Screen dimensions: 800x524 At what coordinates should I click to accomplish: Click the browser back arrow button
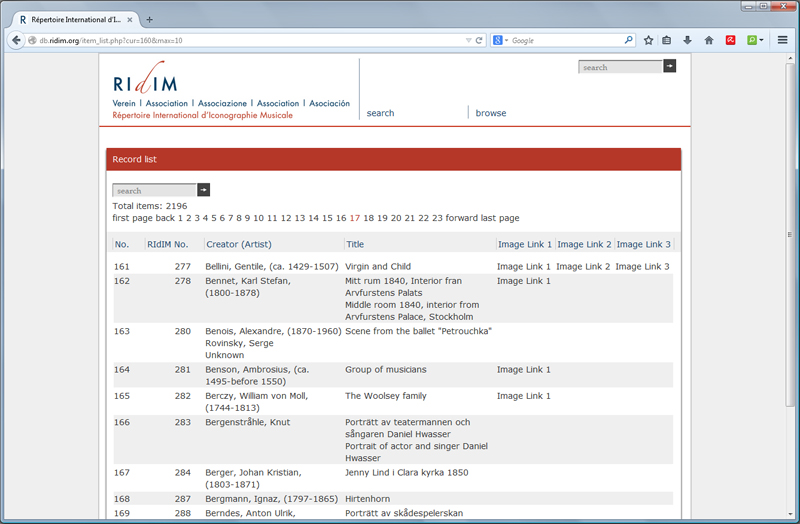[15, 40]
